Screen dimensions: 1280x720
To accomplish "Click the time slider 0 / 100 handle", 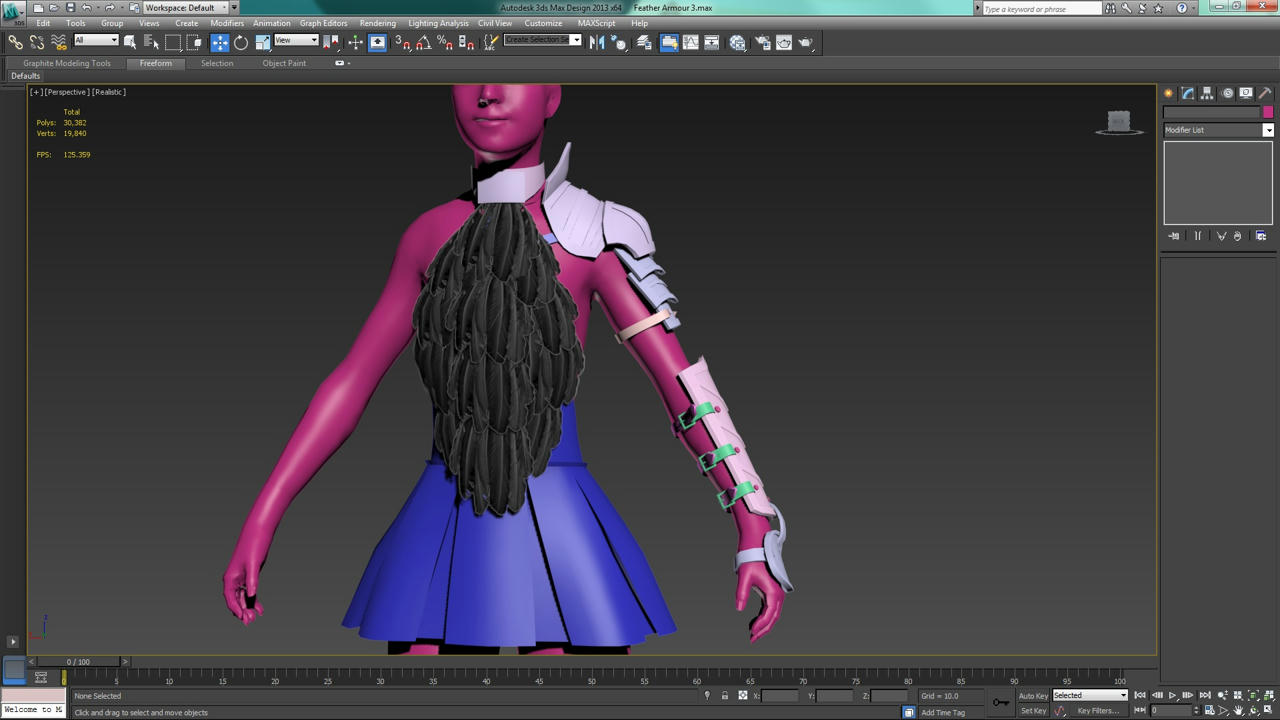I will (78, 662).
